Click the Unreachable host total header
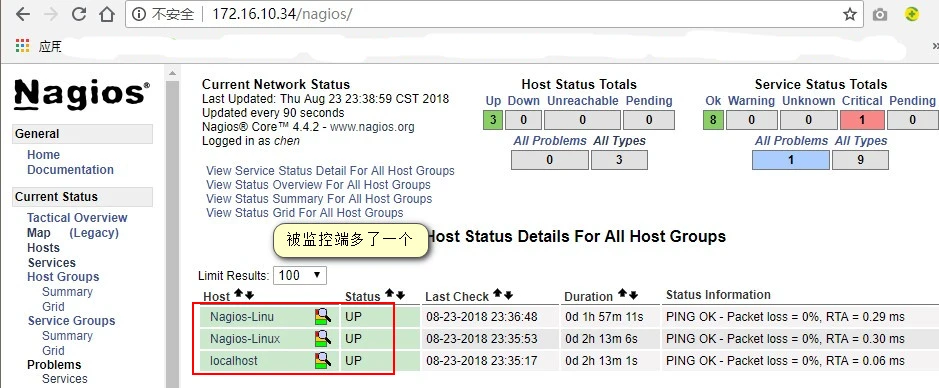Screen dimensions: 939x388 coord(582,101)
